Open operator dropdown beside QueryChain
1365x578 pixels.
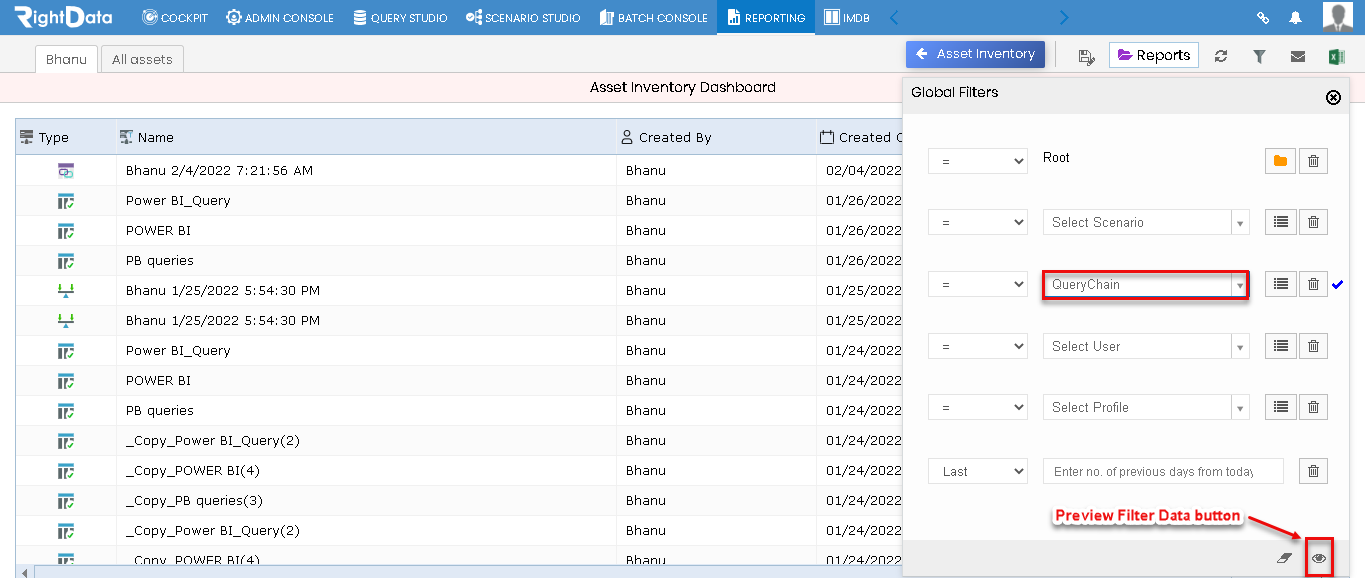[978, 285]
